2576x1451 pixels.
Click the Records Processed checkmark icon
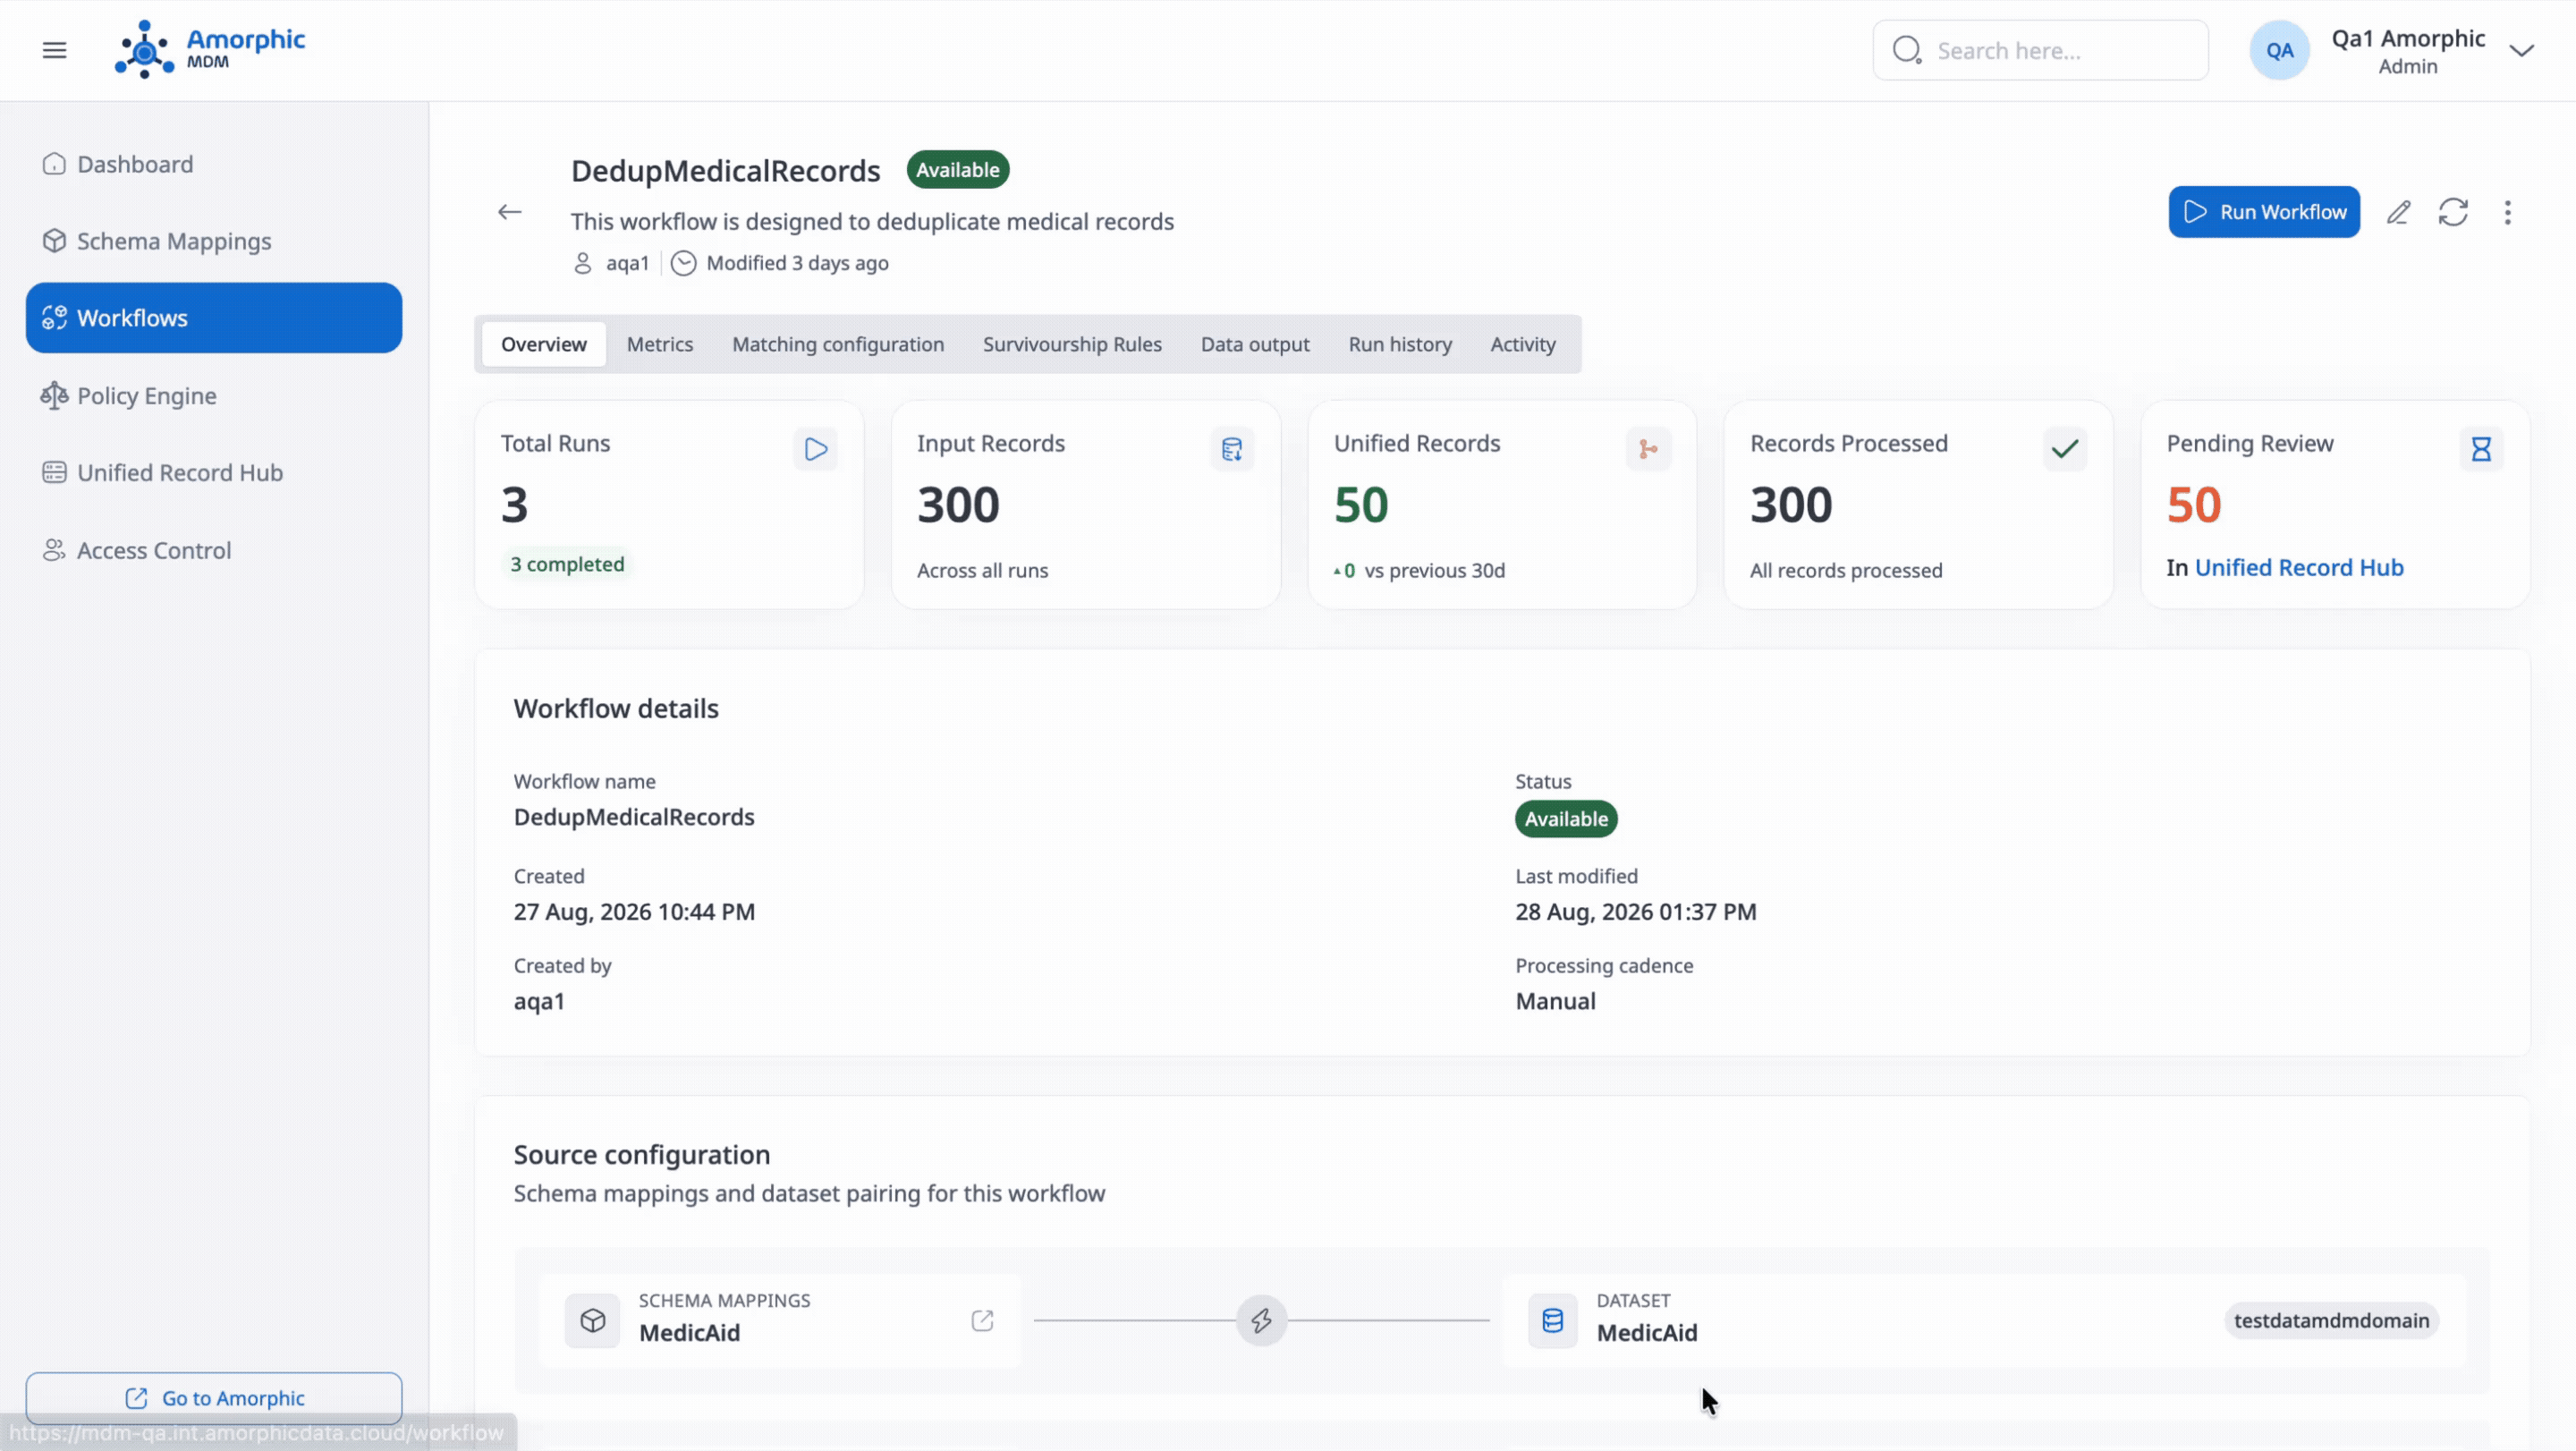(2064, 449)
